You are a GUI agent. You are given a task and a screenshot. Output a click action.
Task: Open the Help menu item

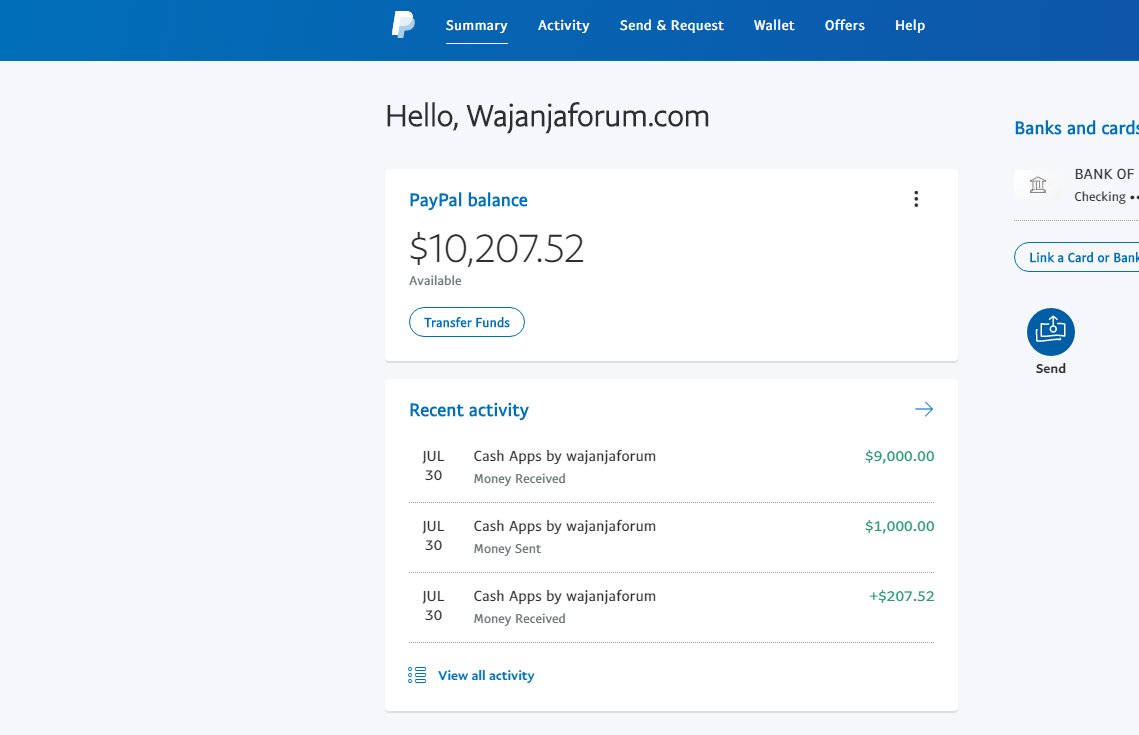[910, 25]
